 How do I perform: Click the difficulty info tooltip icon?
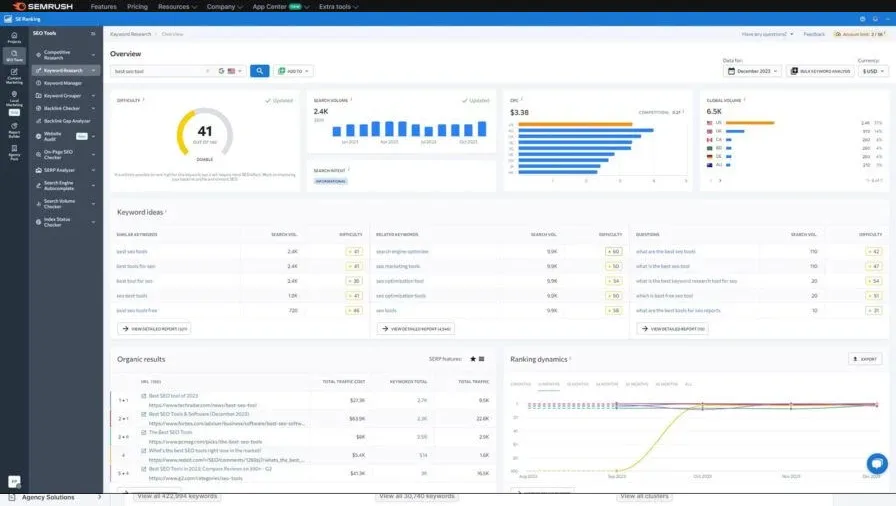(x=143, y=99)
